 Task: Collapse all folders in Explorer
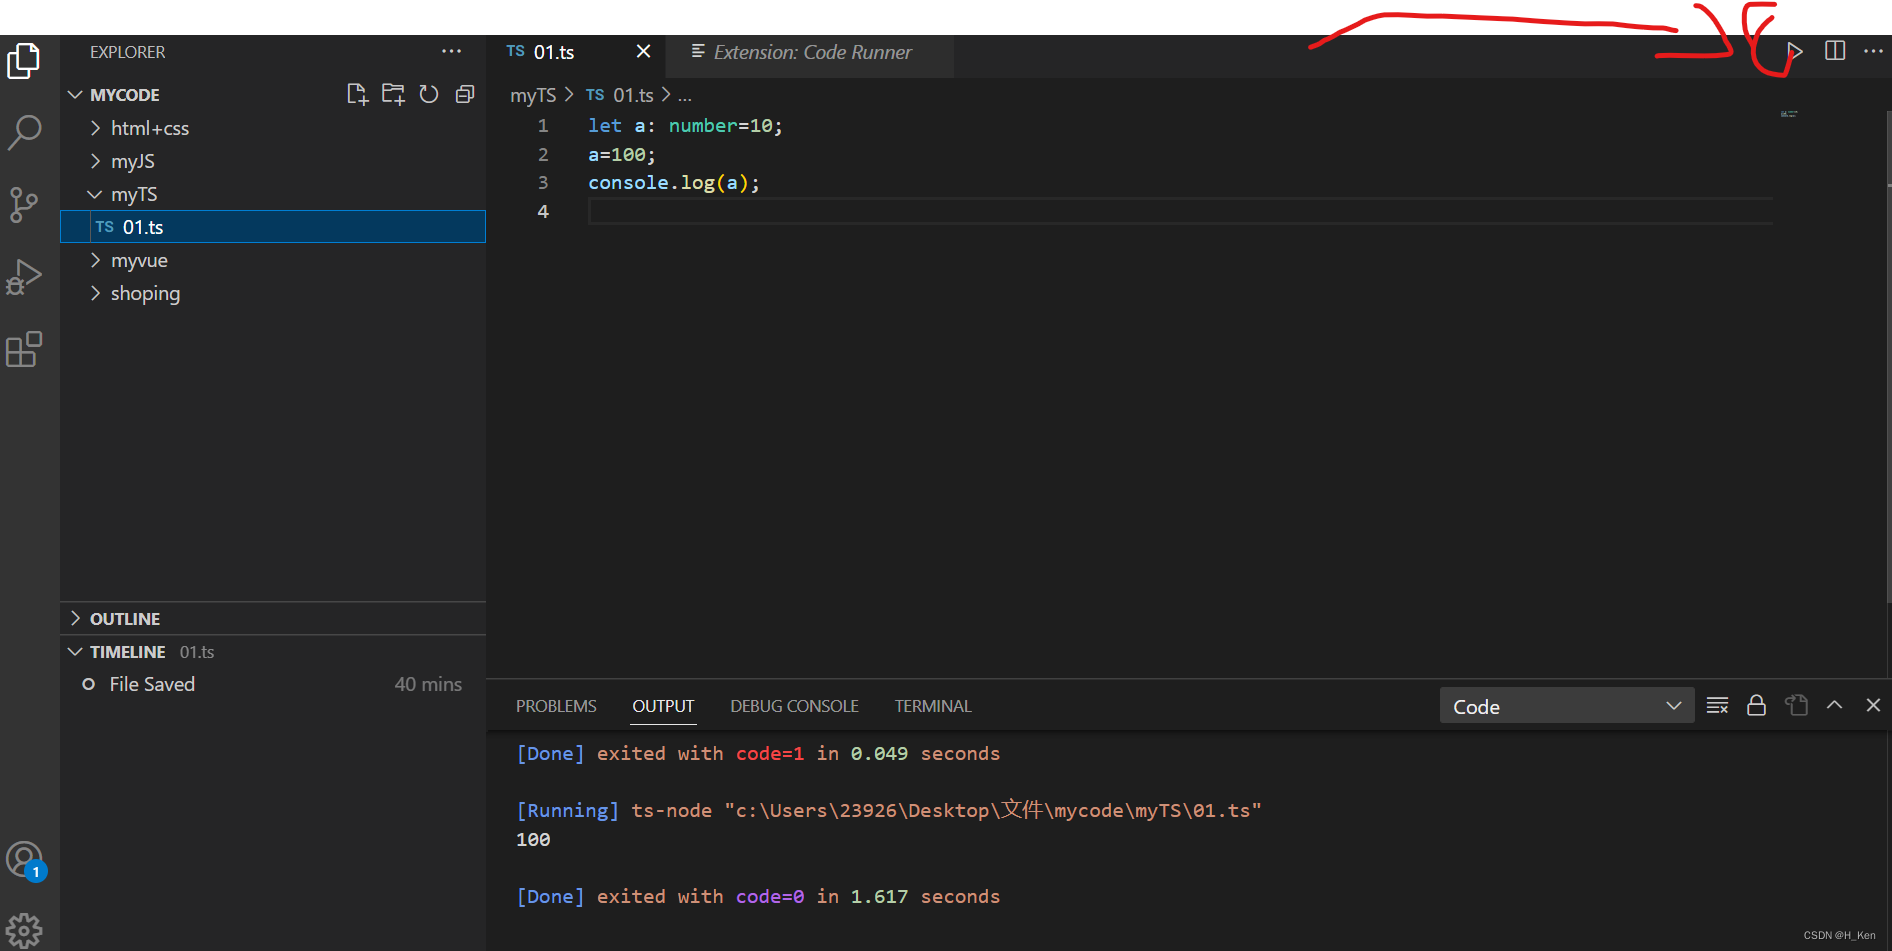pos(464,94)
